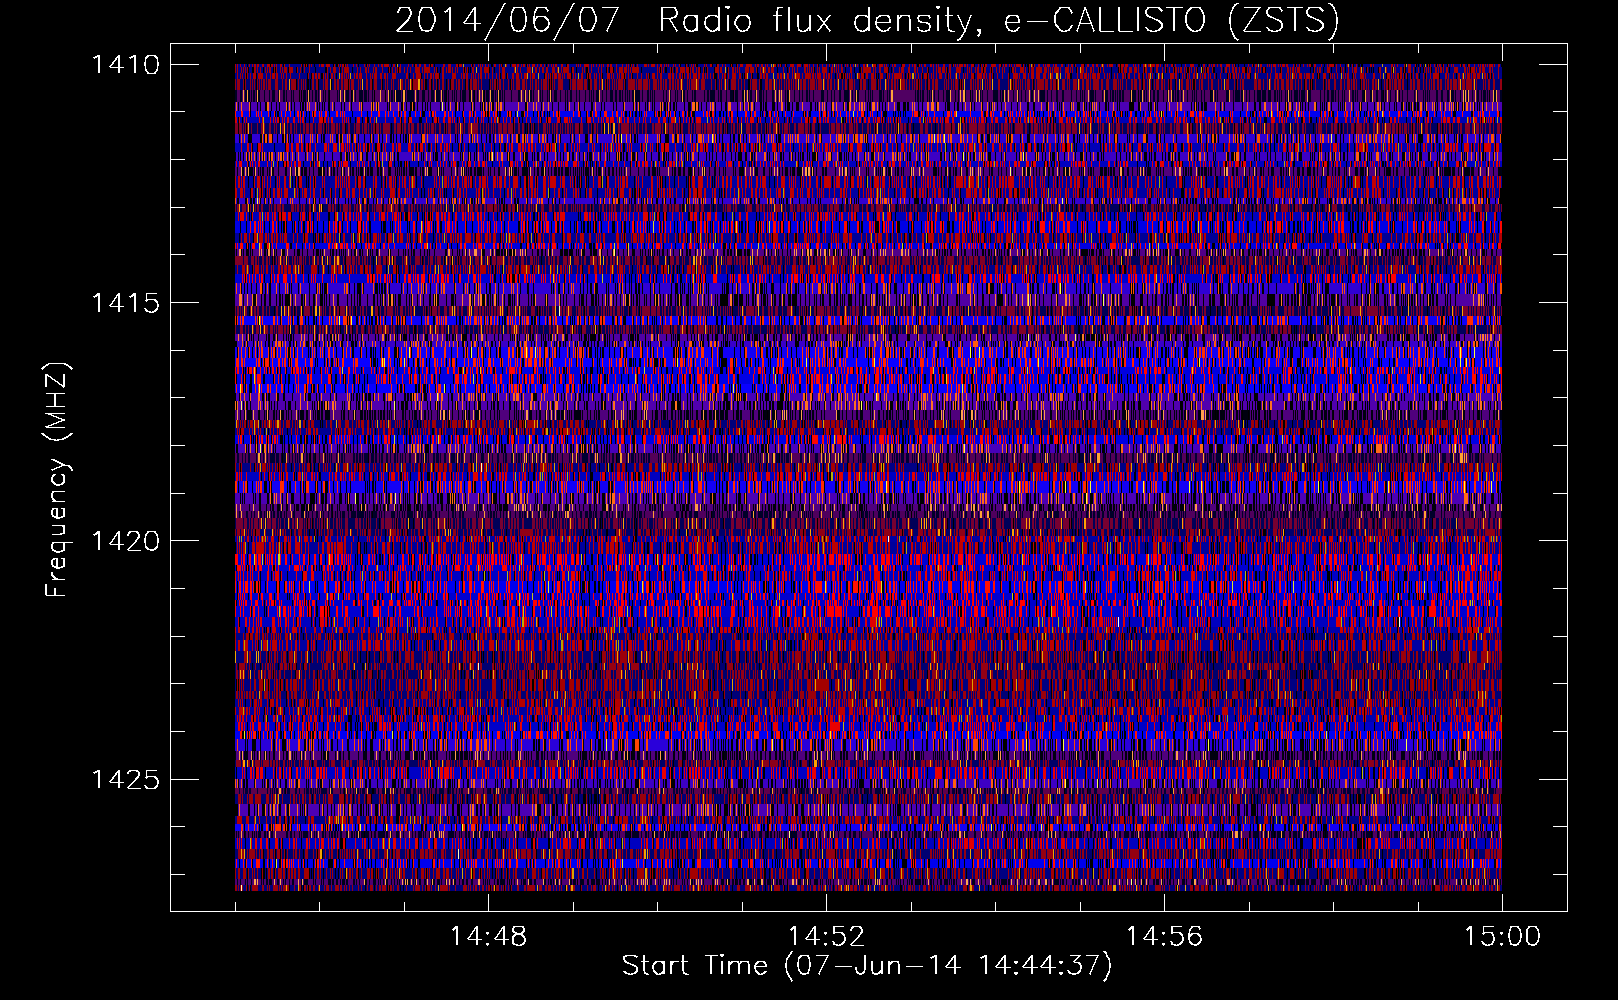Click the 14:48 time tick label

point(488,937)
